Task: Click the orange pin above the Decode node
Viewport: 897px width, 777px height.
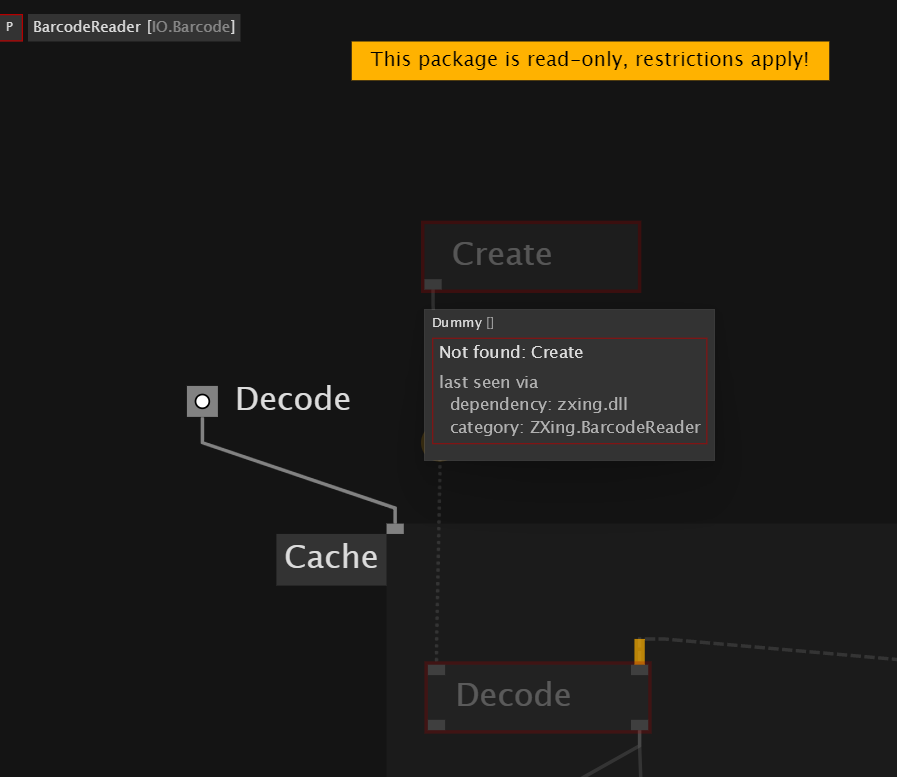Action: click(x=640, y=651)
